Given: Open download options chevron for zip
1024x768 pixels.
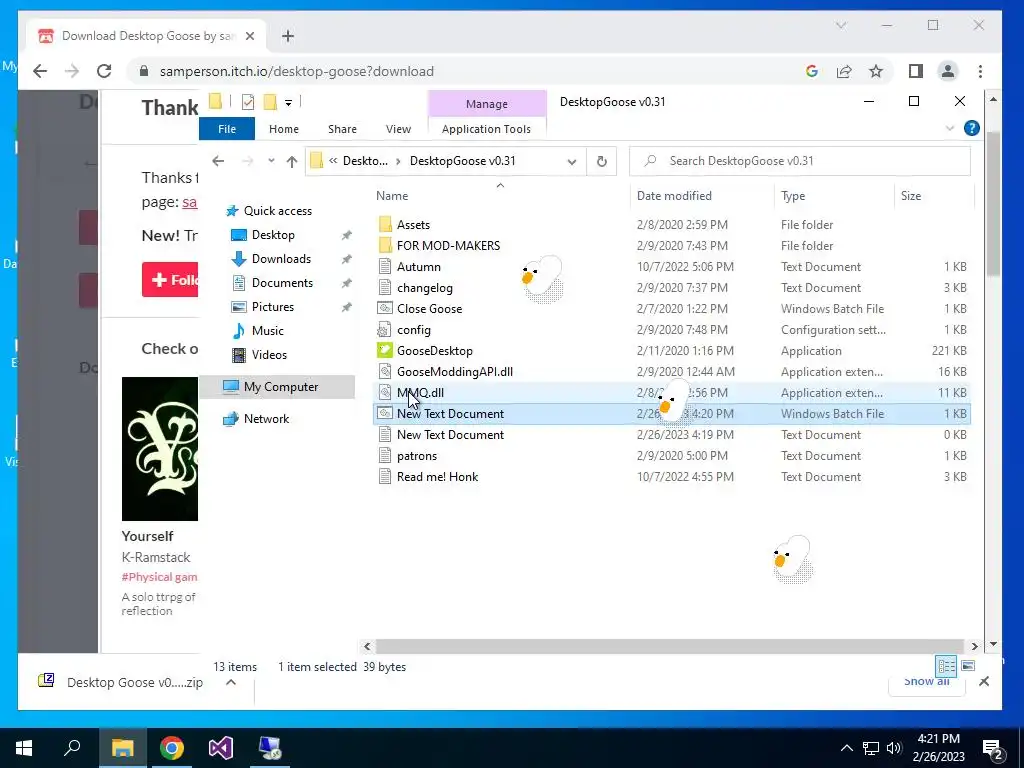Looking at the screenshot, I should tap(231, 682).
